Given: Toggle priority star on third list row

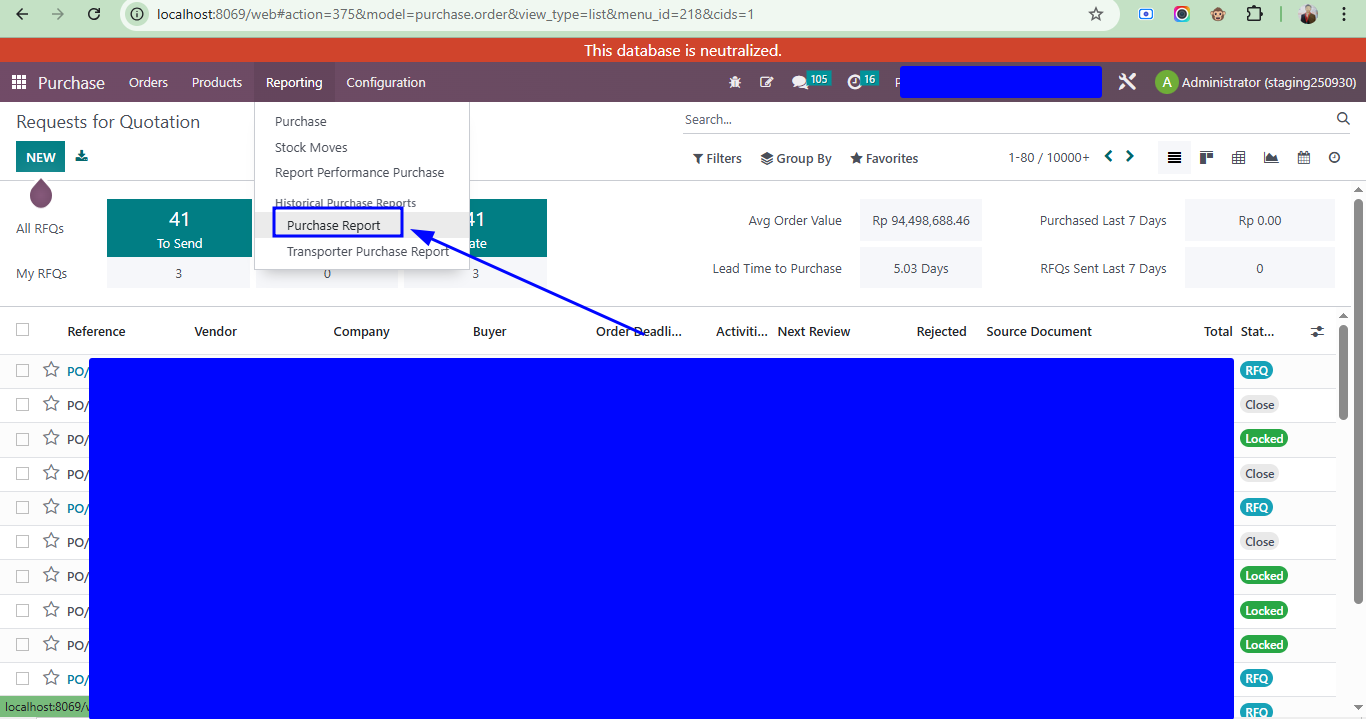Looking at the screenshot, I should [x=51, y=438].
